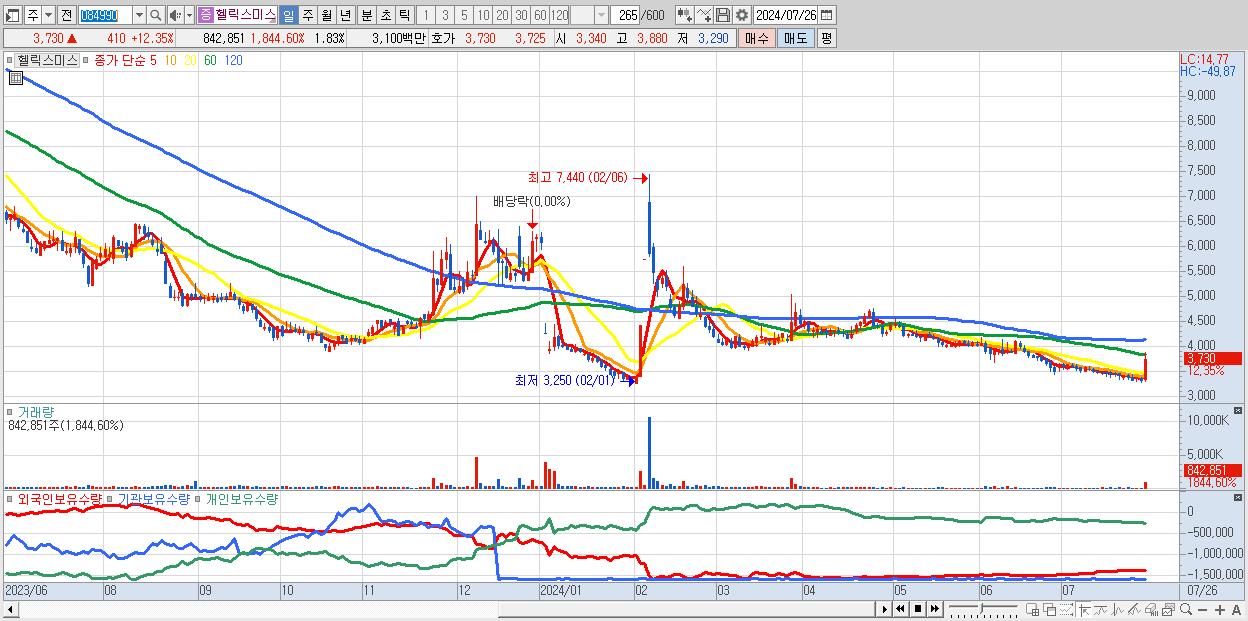Select interval 120 button
Viewport: 1248px width, 621px height.
coord(560,15)
